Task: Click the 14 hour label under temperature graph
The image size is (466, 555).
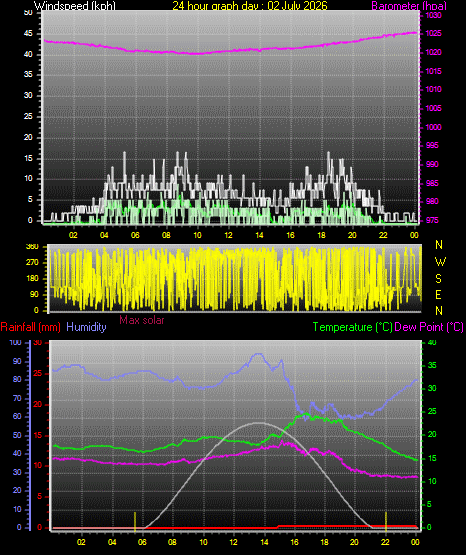Action: pos(264,542)
